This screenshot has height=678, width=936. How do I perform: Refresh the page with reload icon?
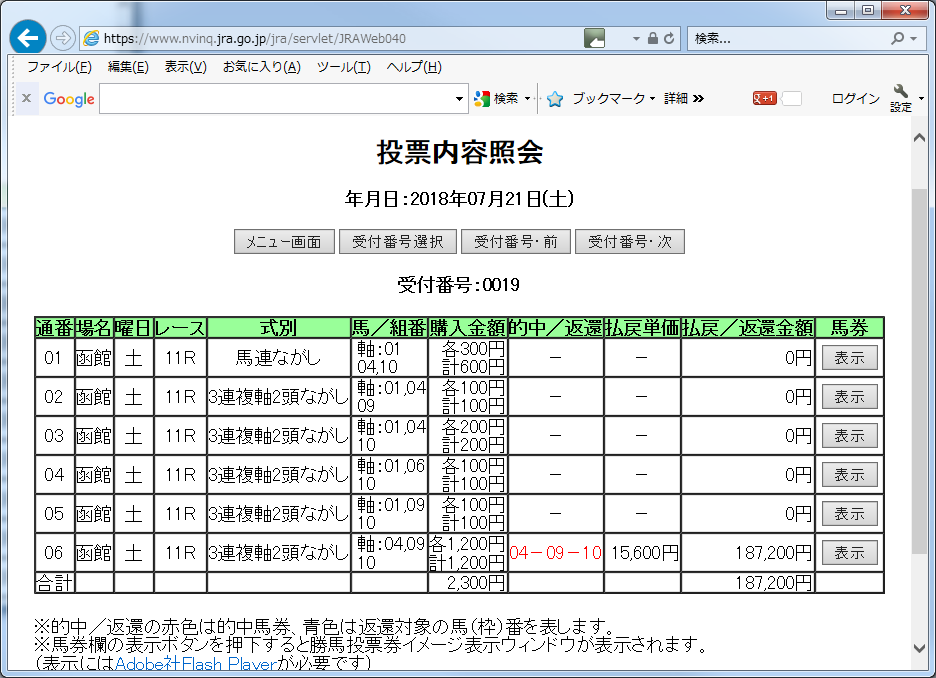click(669, 38)
